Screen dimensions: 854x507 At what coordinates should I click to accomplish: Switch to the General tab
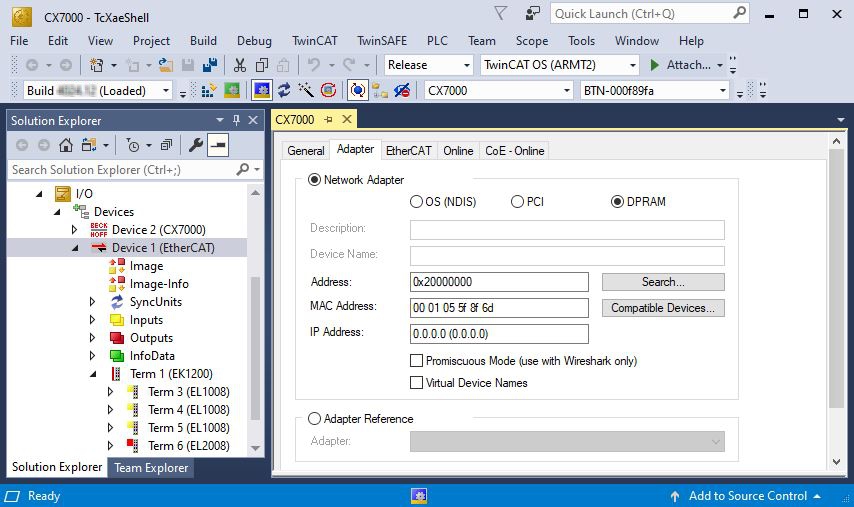tap(306, 151)
